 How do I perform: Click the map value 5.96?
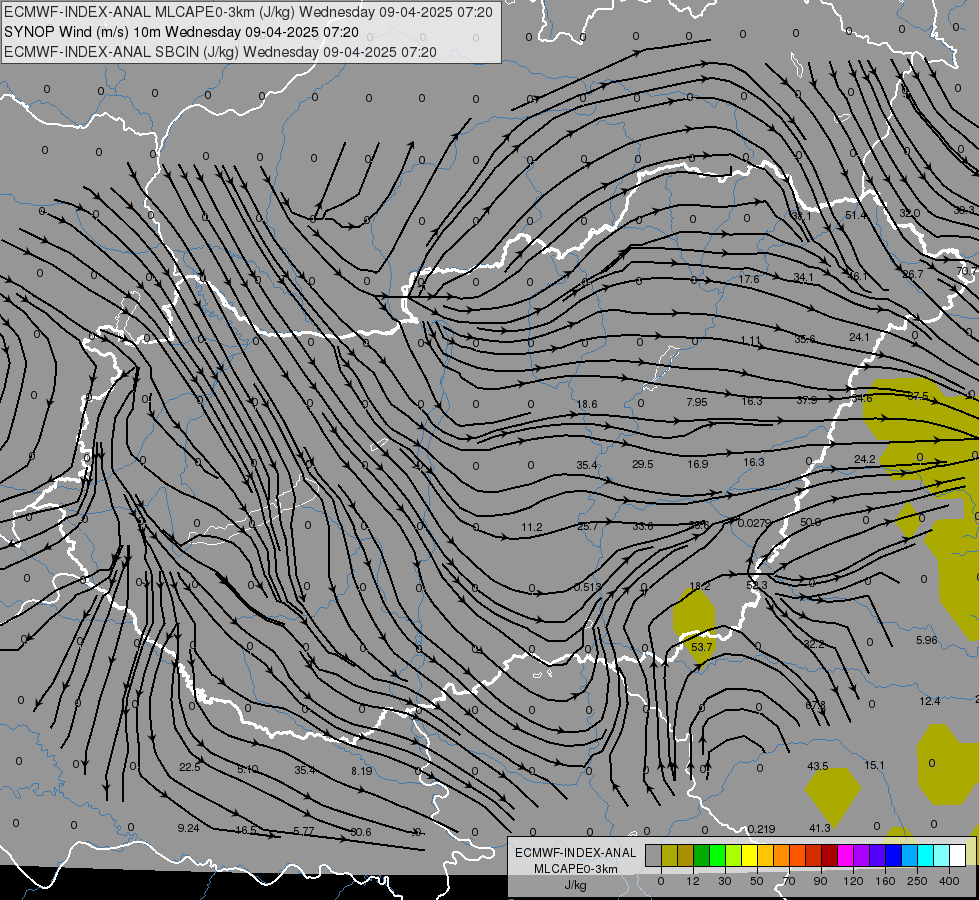click(x=927, y=640)
